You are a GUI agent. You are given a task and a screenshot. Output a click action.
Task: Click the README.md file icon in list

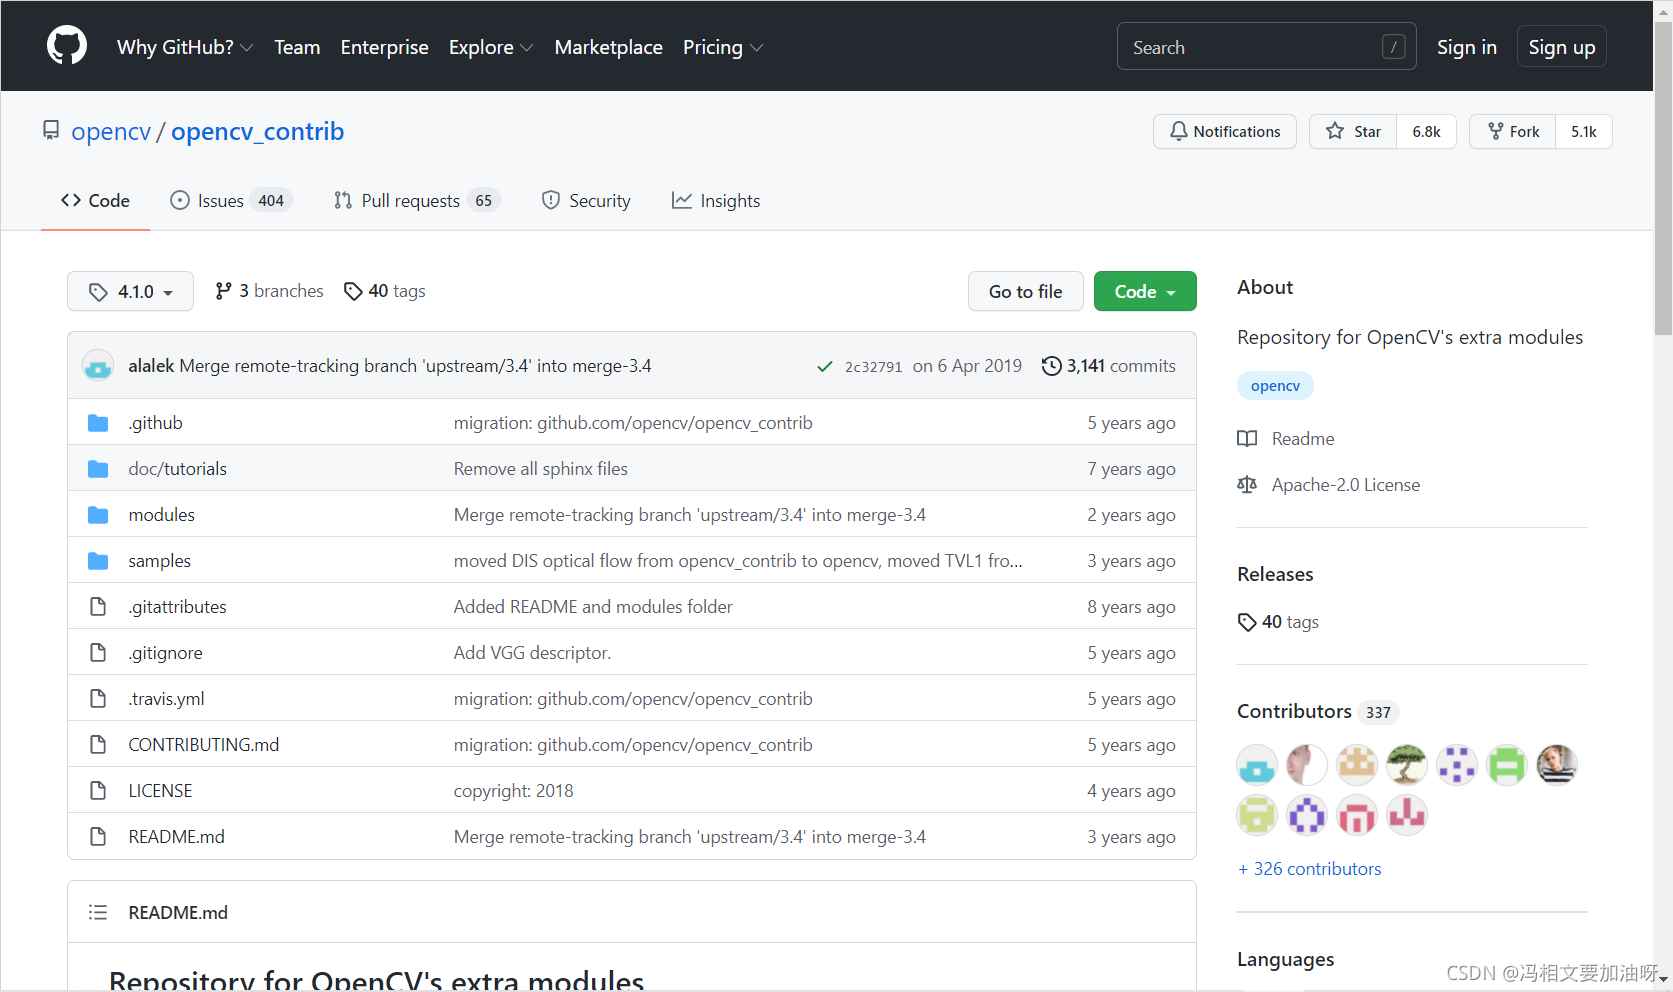[x=98, y=837]
